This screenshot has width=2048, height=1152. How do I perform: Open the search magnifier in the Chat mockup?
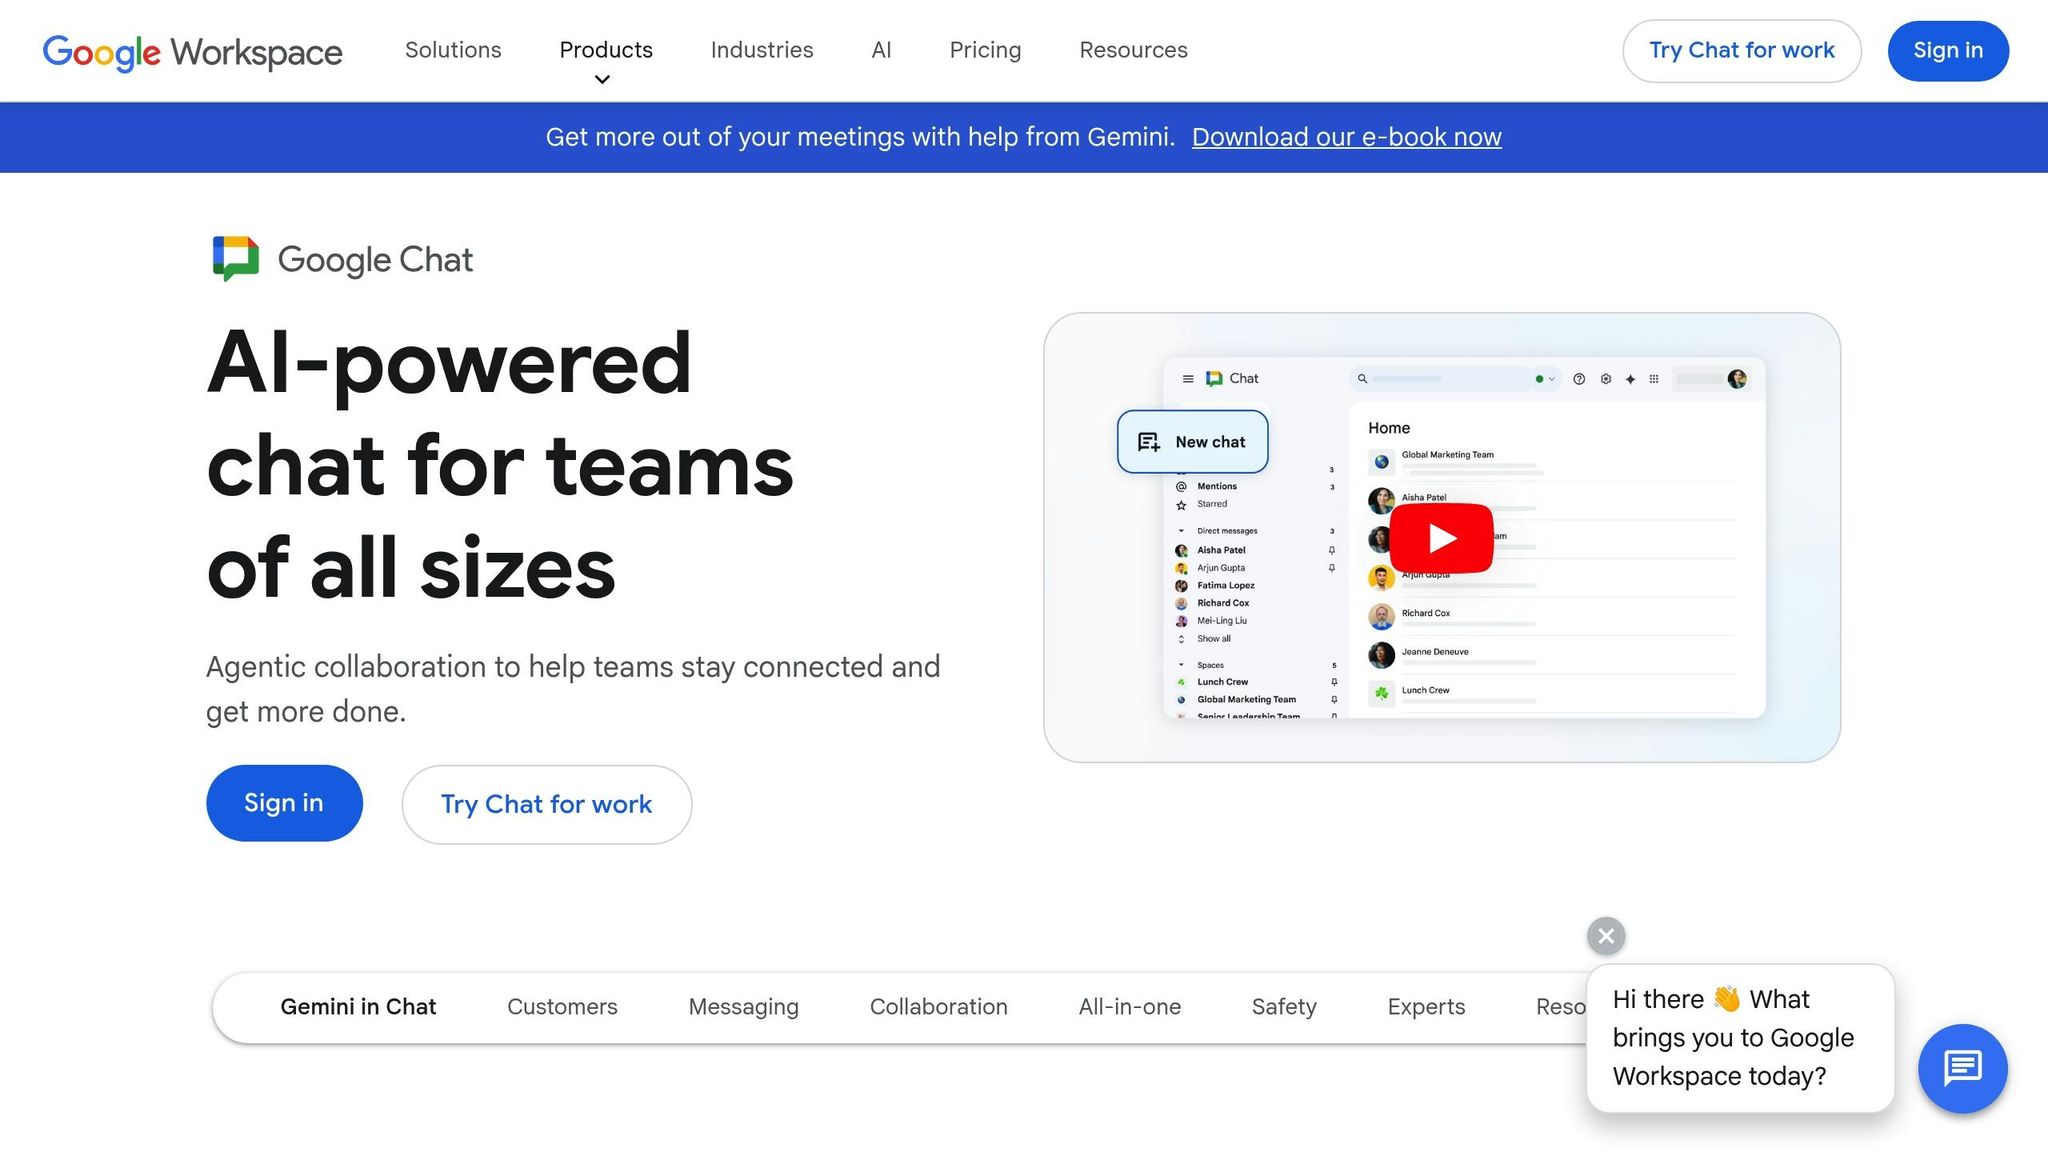point(1362,379)
